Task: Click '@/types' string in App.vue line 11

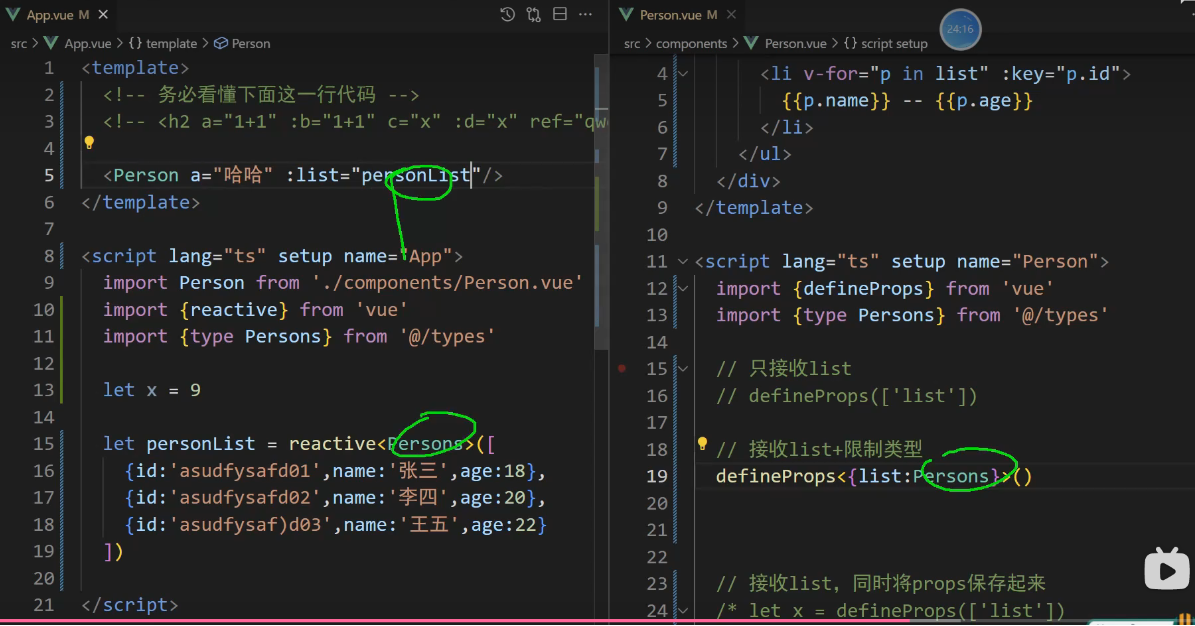Action: pyautogui.click(x=447, y=336)
